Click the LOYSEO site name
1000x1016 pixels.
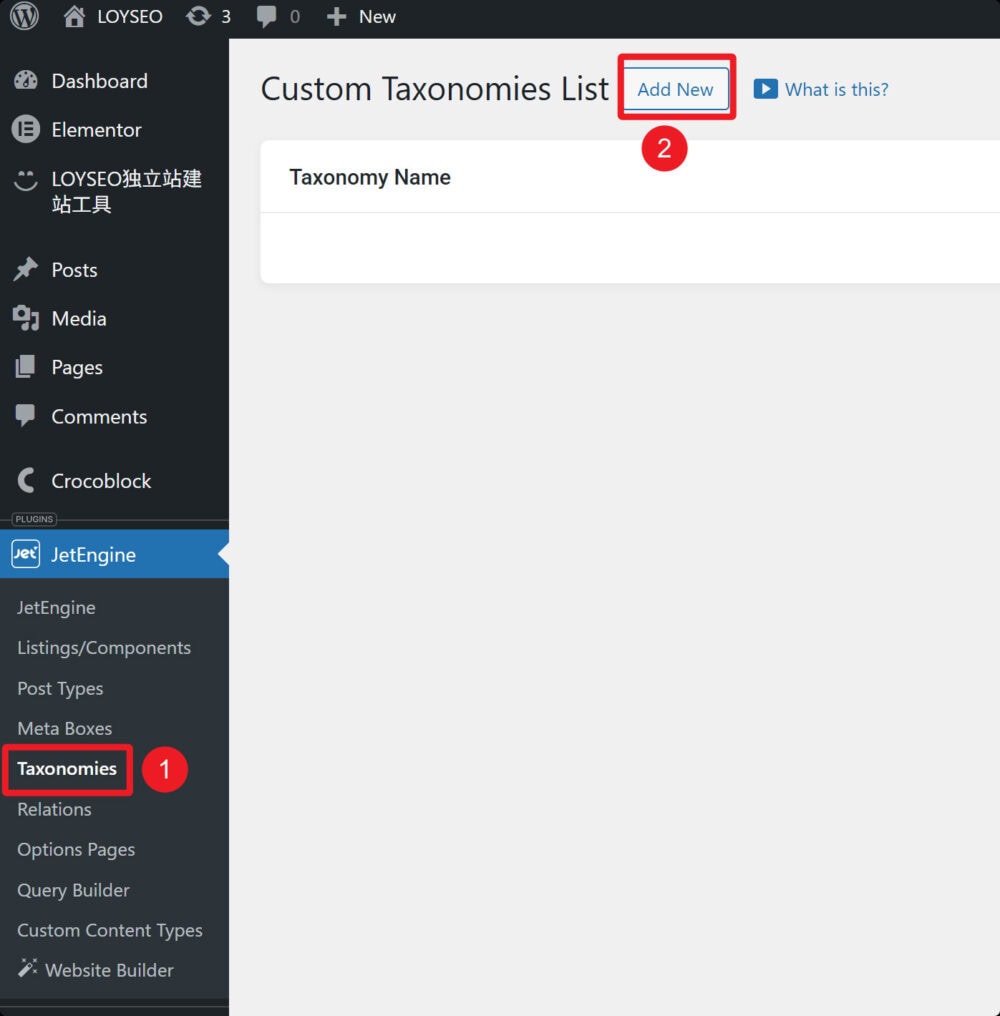[130, 17]
